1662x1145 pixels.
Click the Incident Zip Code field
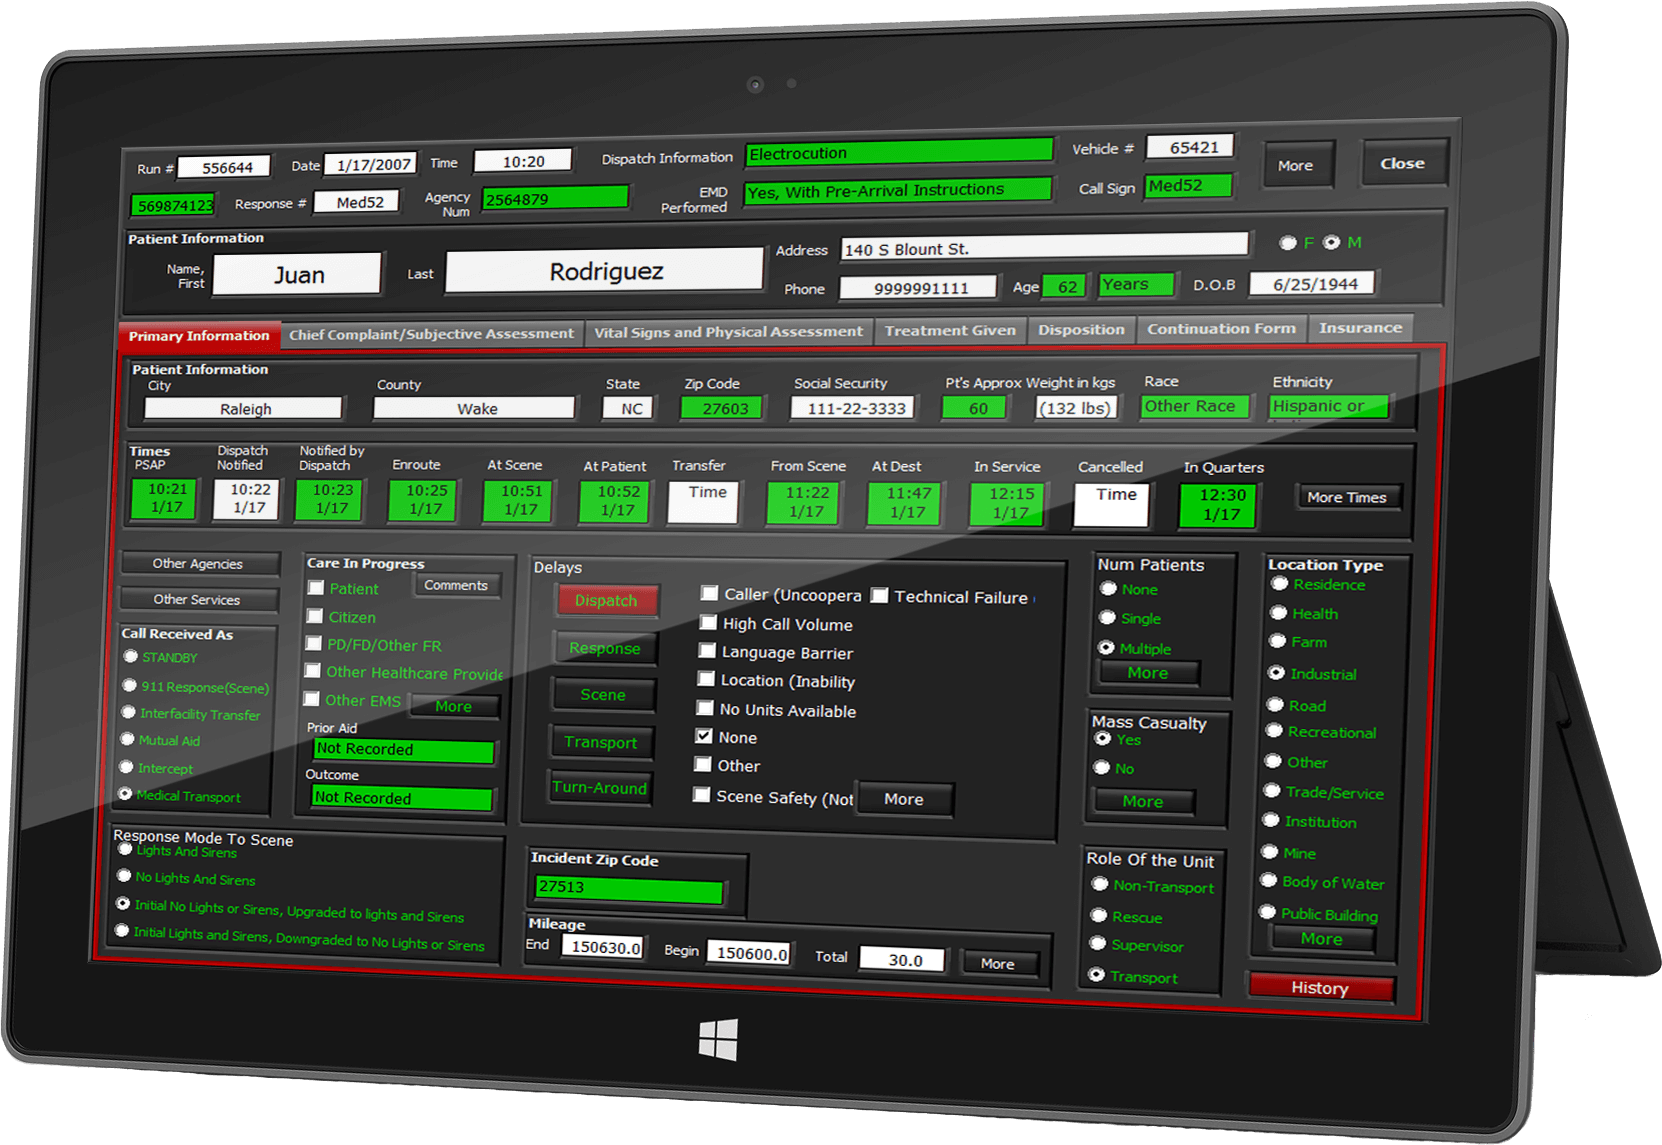tap(628, 888)
